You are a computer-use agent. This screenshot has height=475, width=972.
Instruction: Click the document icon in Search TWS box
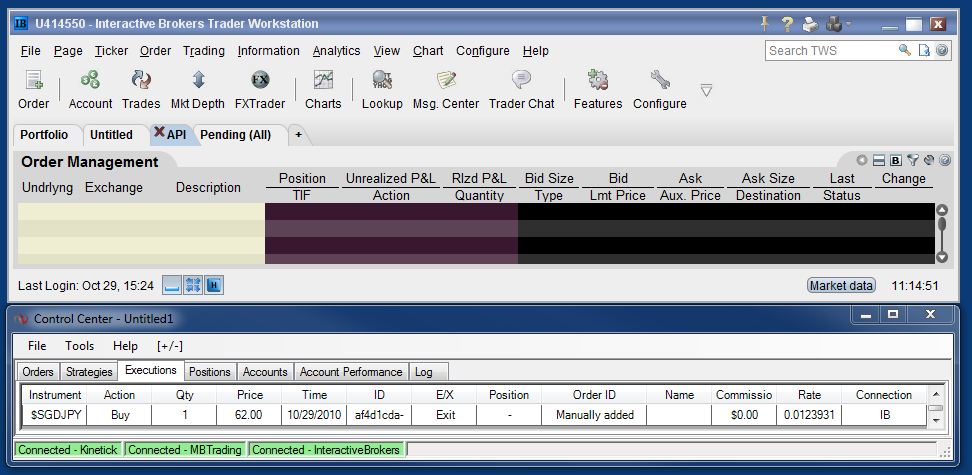tap(924, 50)
